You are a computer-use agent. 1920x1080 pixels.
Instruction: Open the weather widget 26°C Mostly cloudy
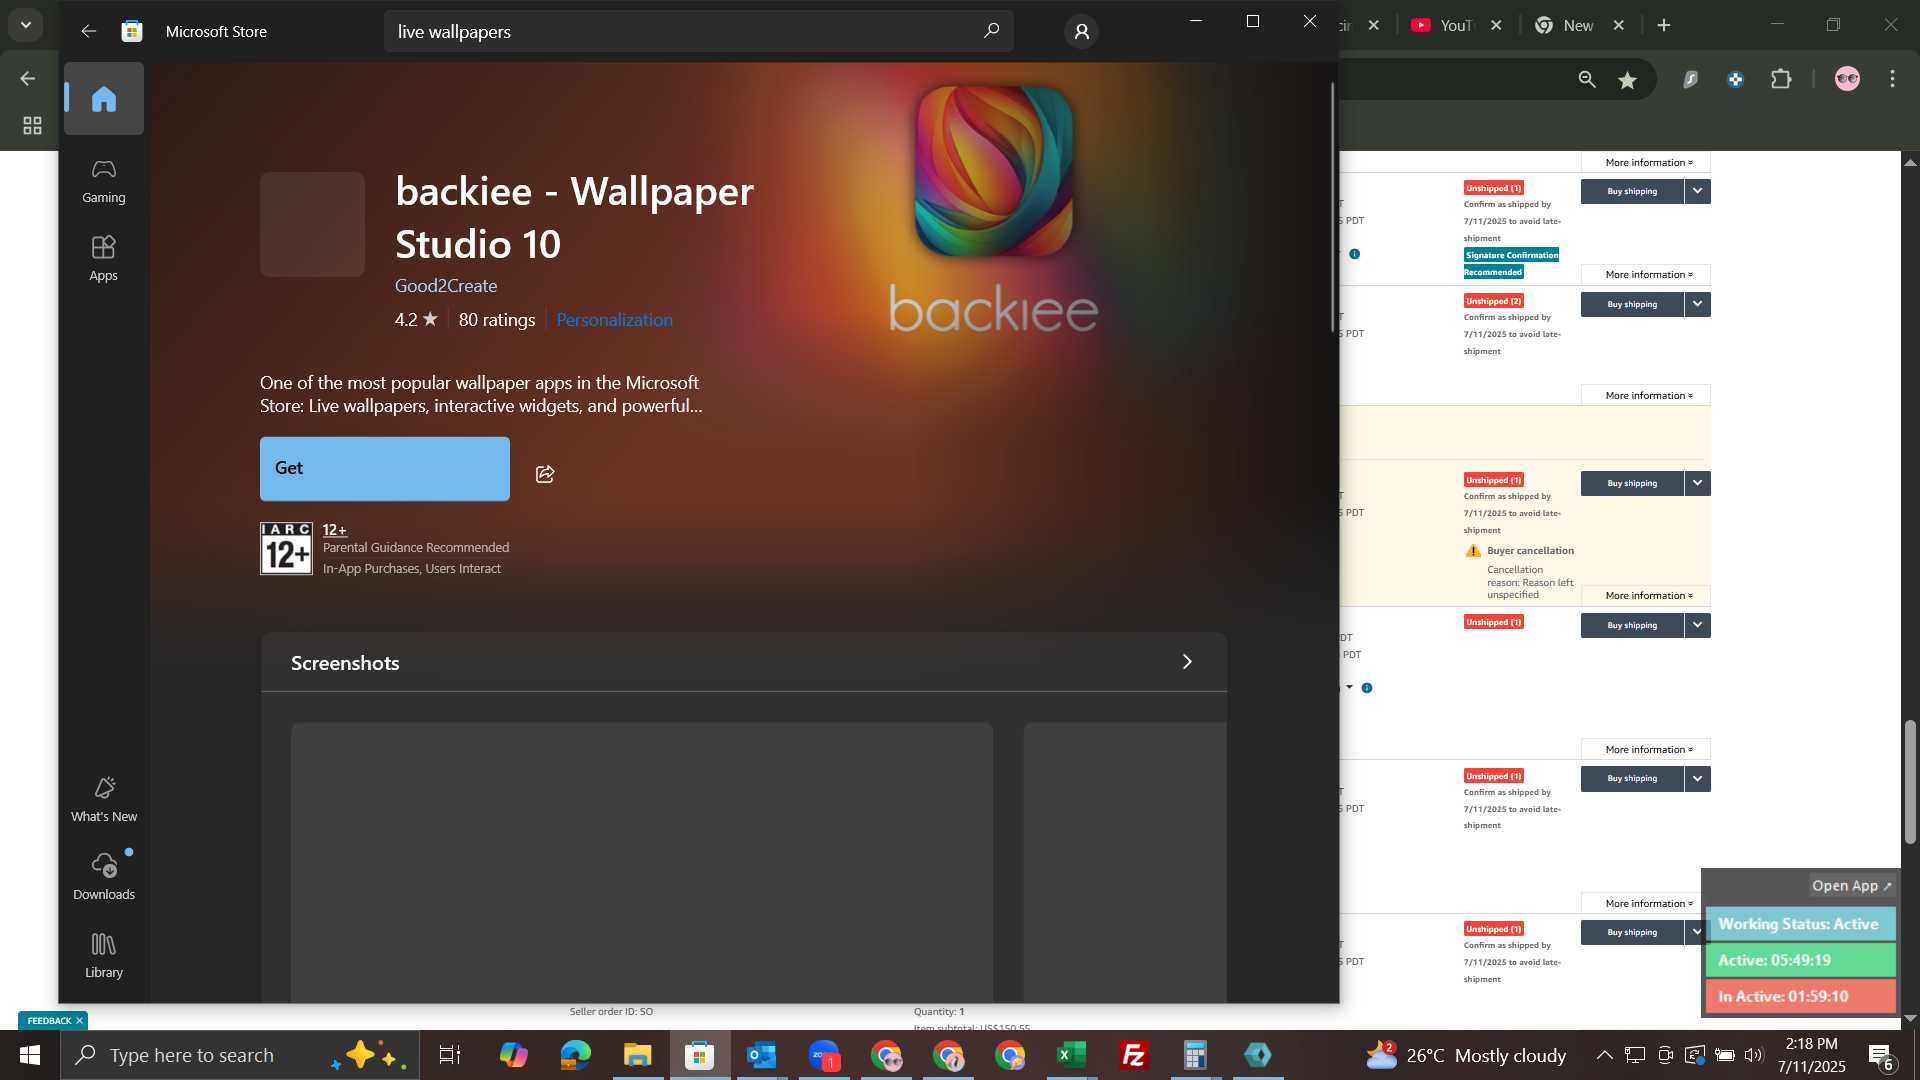[1466, 1055]
